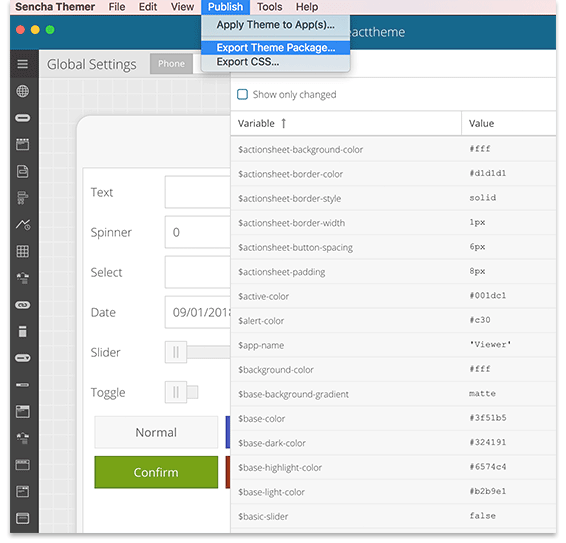Viewport: 566px width, 543px height.
Task: Edit the false value of $basic-slider
Action: coord(482,516)
